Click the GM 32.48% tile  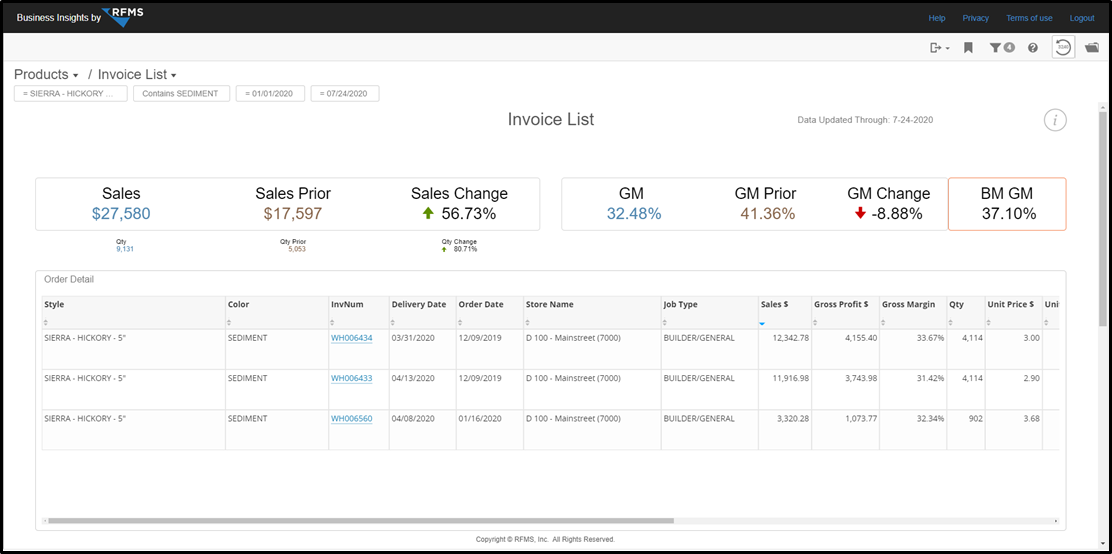pyautogui.click(x=634, y=204)
